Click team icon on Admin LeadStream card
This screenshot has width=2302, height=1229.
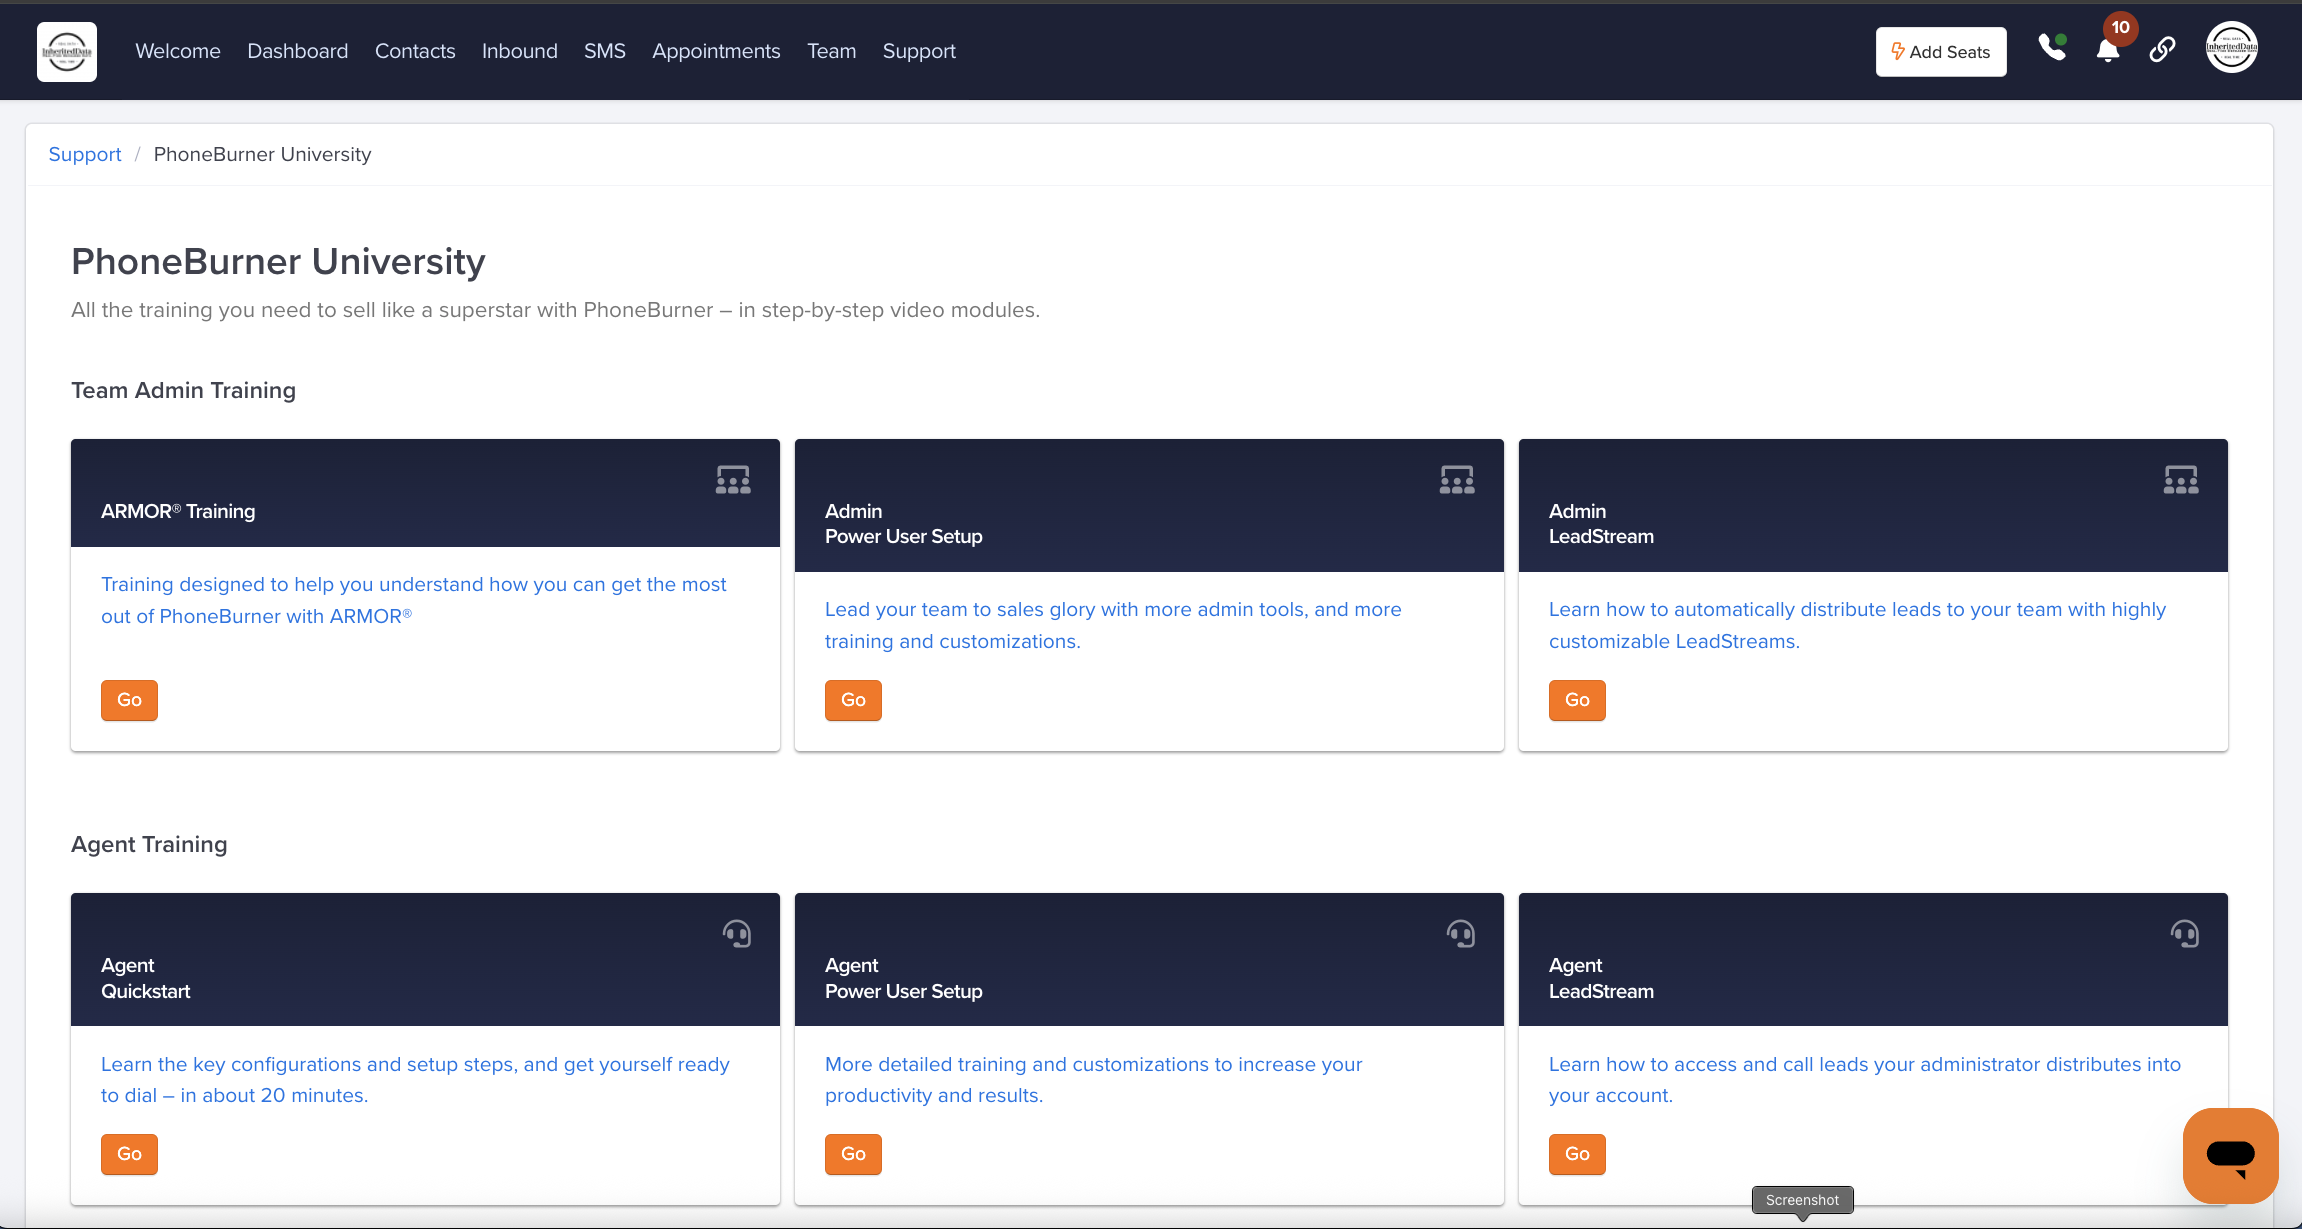point(2180,480)
